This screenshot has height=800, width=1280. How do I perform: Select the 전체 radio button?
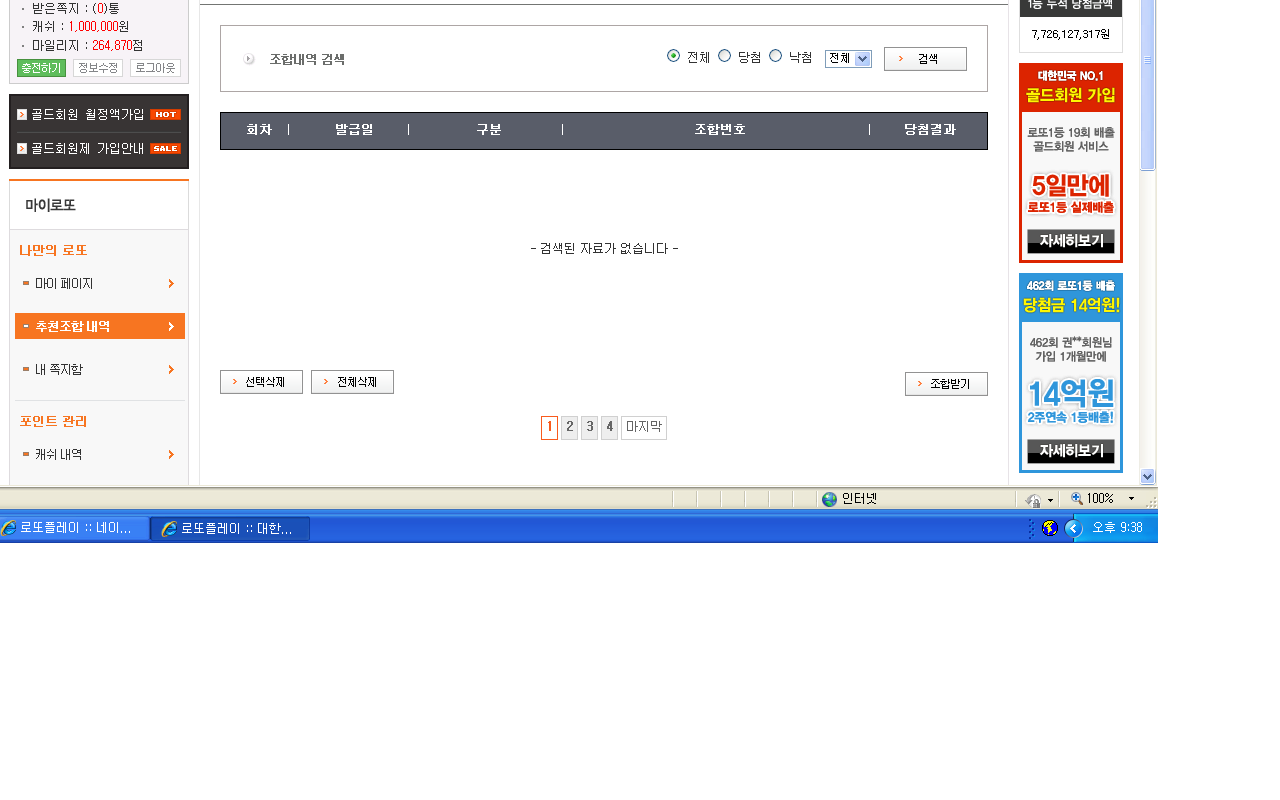(x=673, y=56)
